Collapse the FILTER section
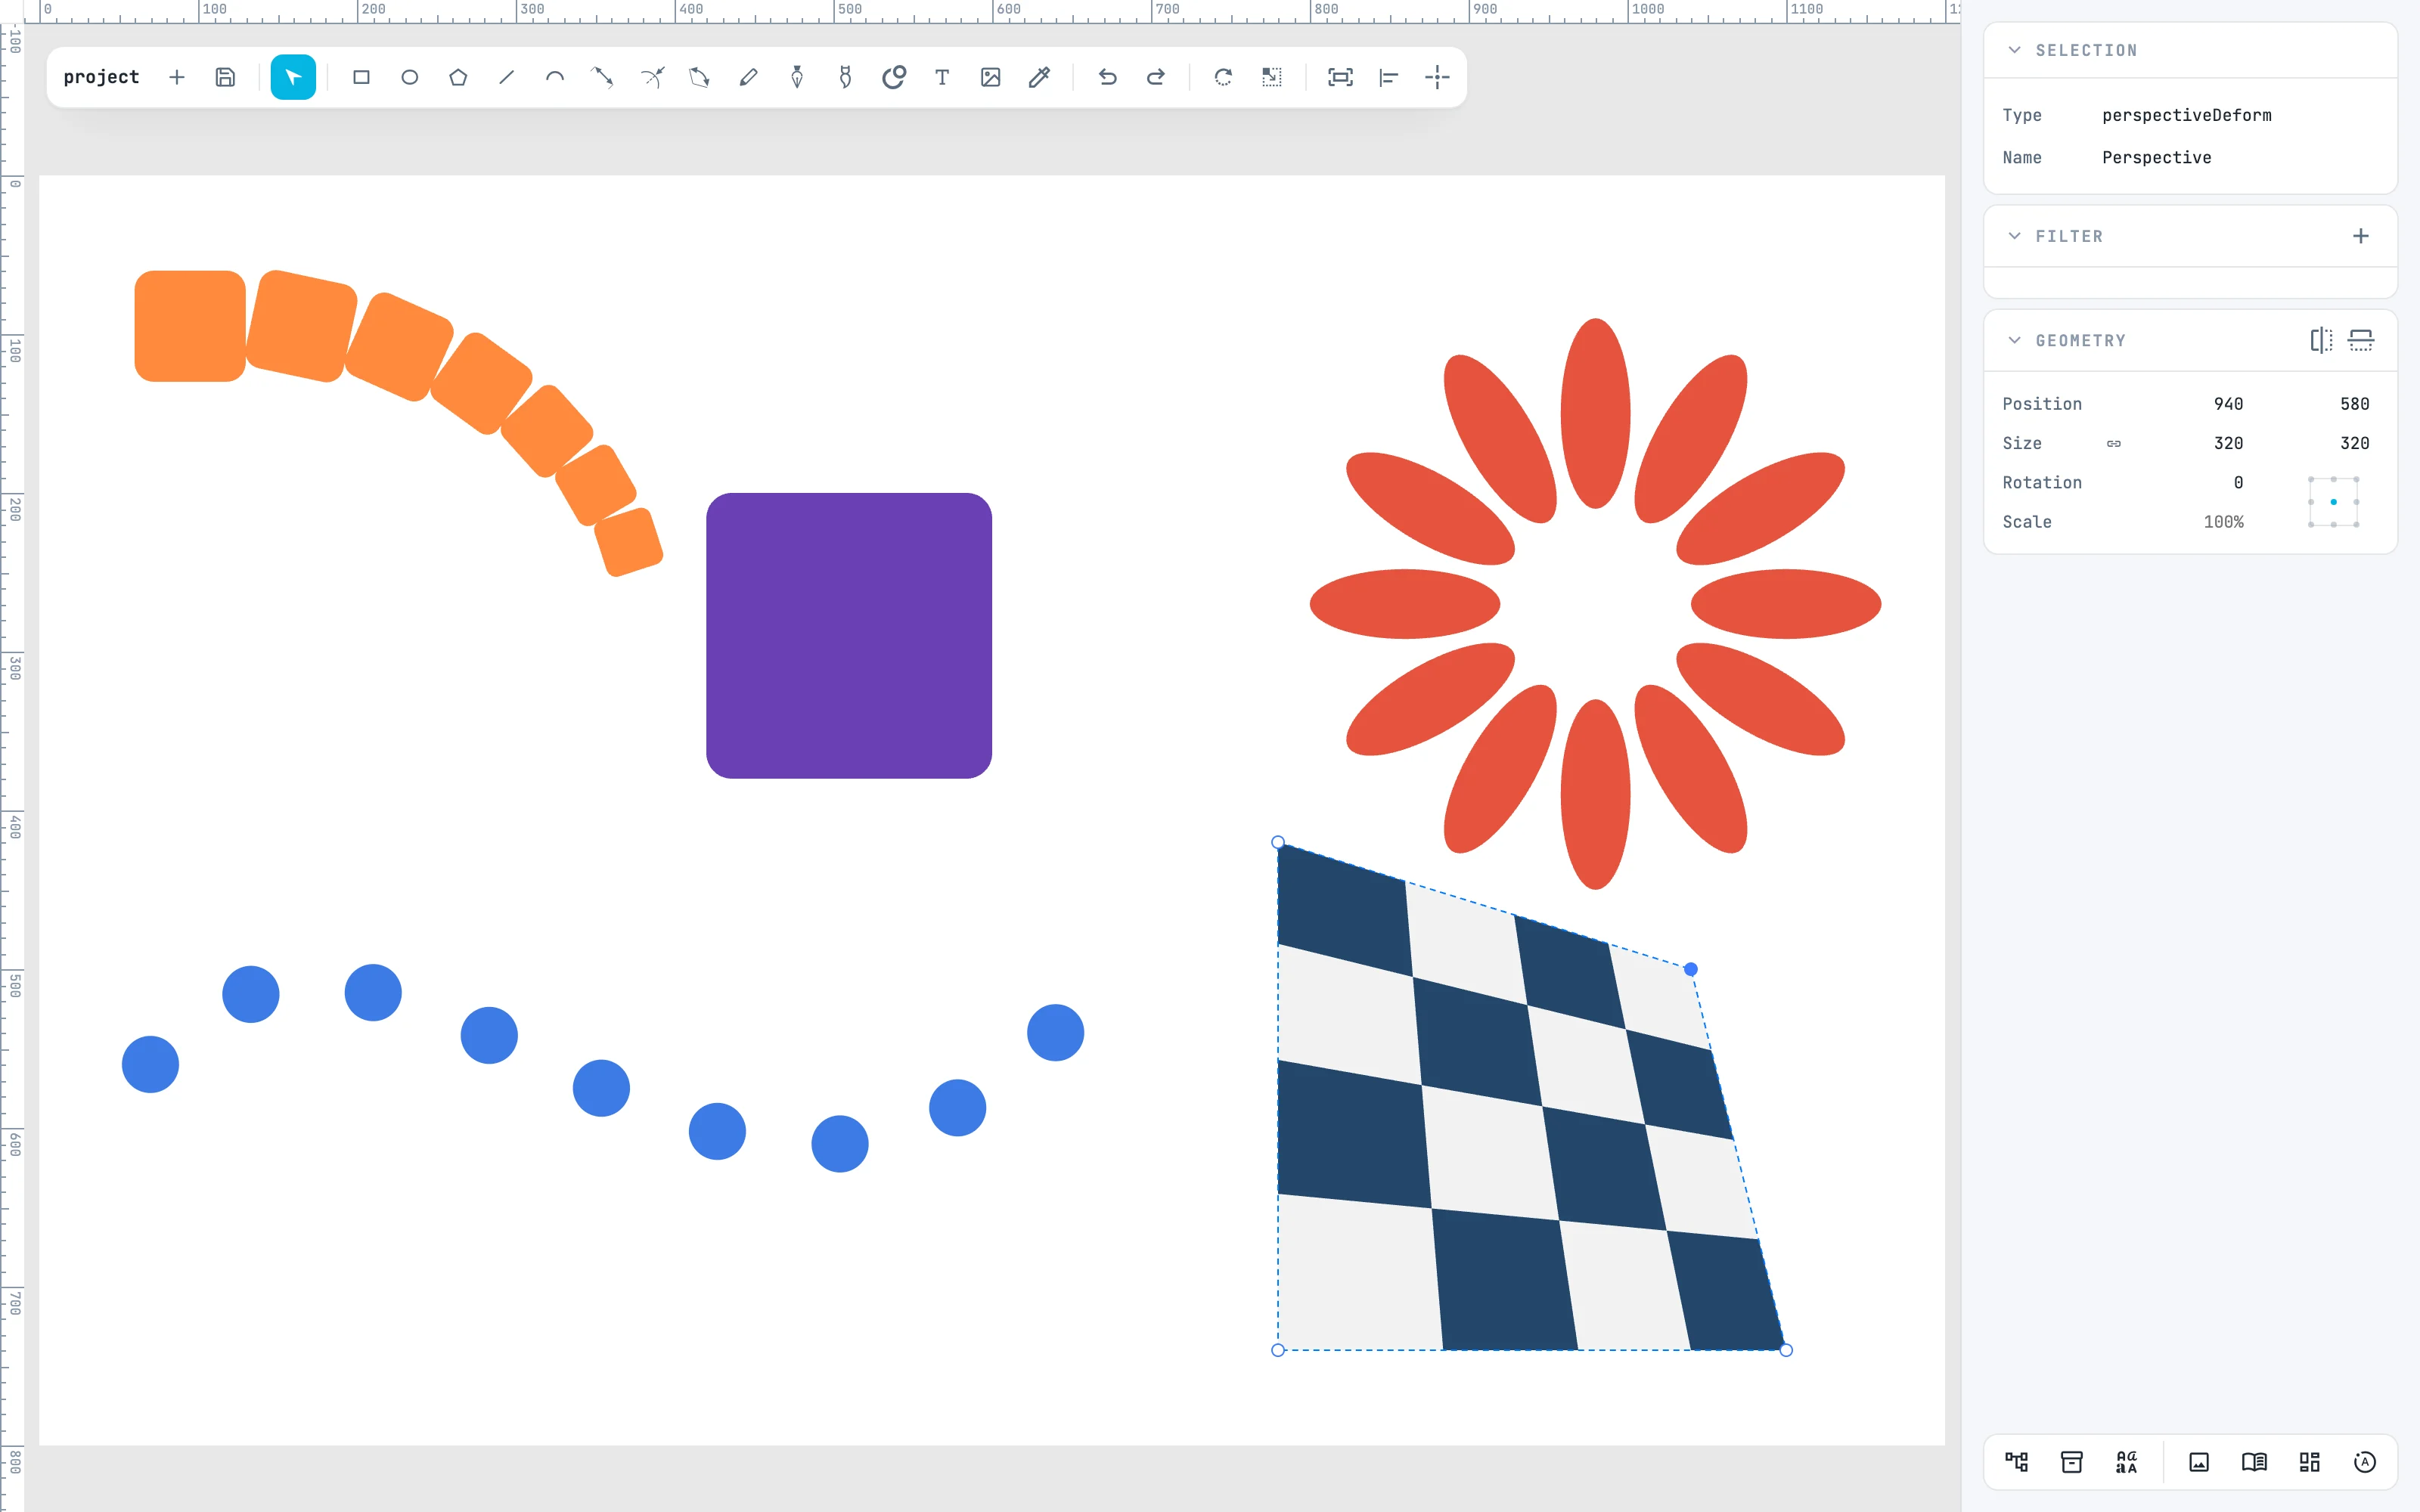Image resolution: width=2420 pixels, height=1512 pixels. (2015, 236)
